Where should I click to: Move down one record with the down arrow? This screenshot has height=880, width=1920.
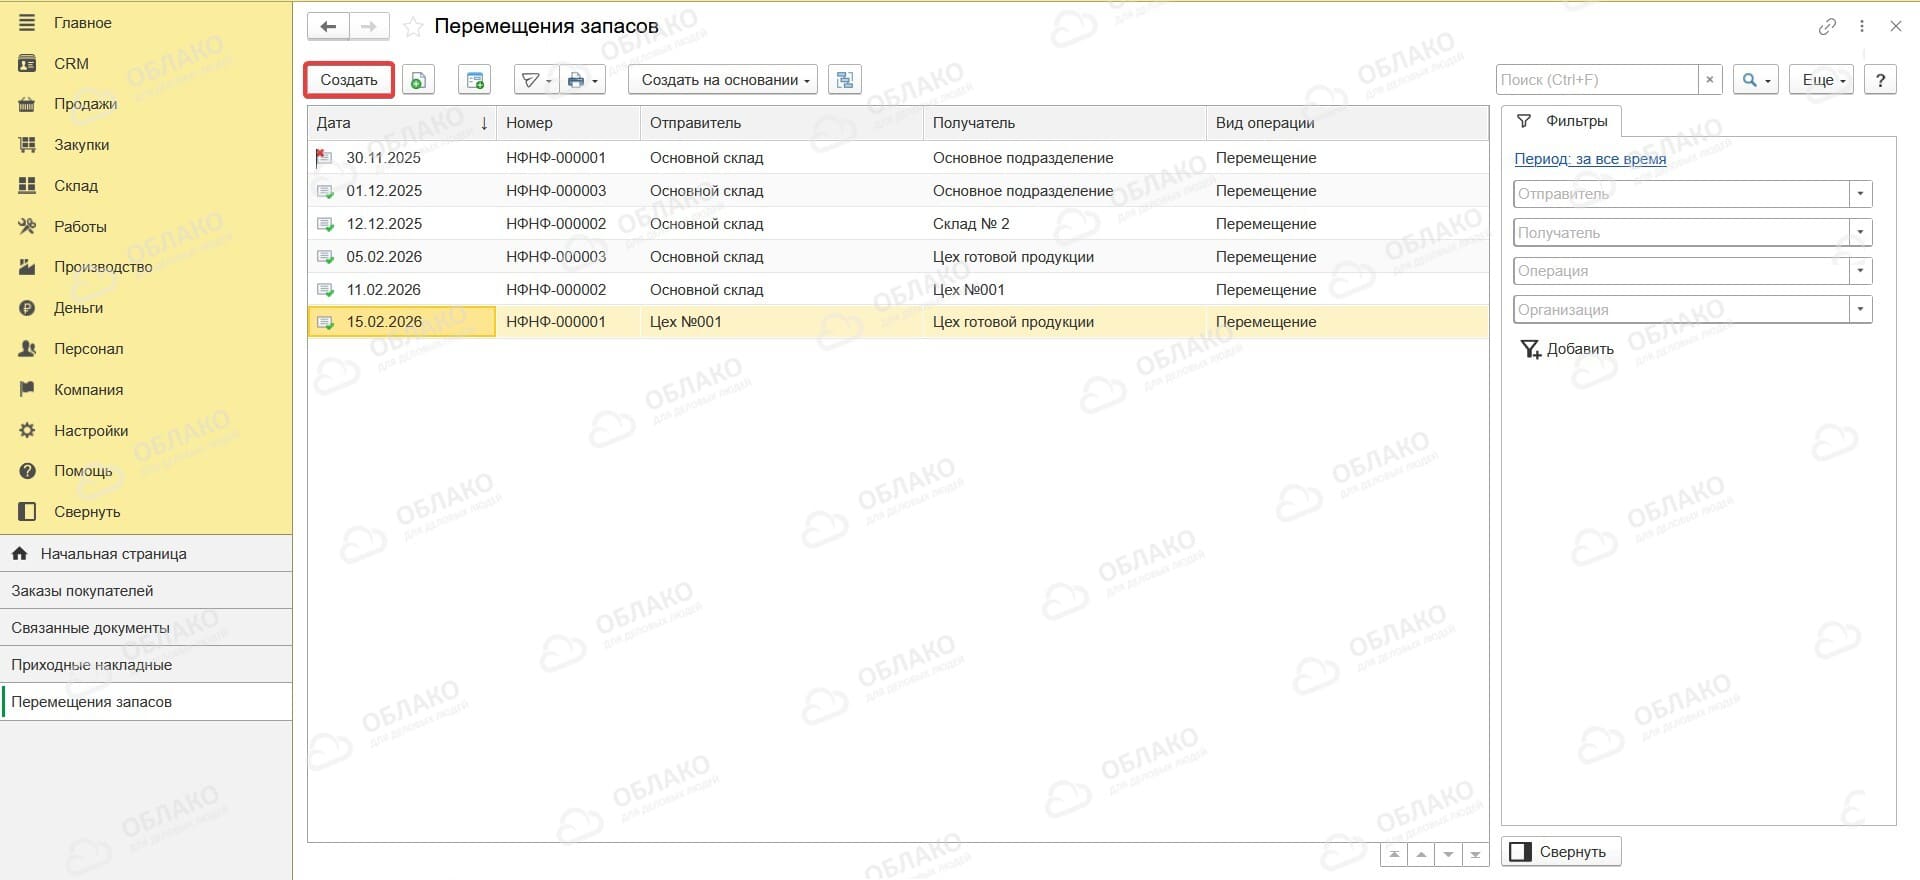click(x=1448, y=855)
